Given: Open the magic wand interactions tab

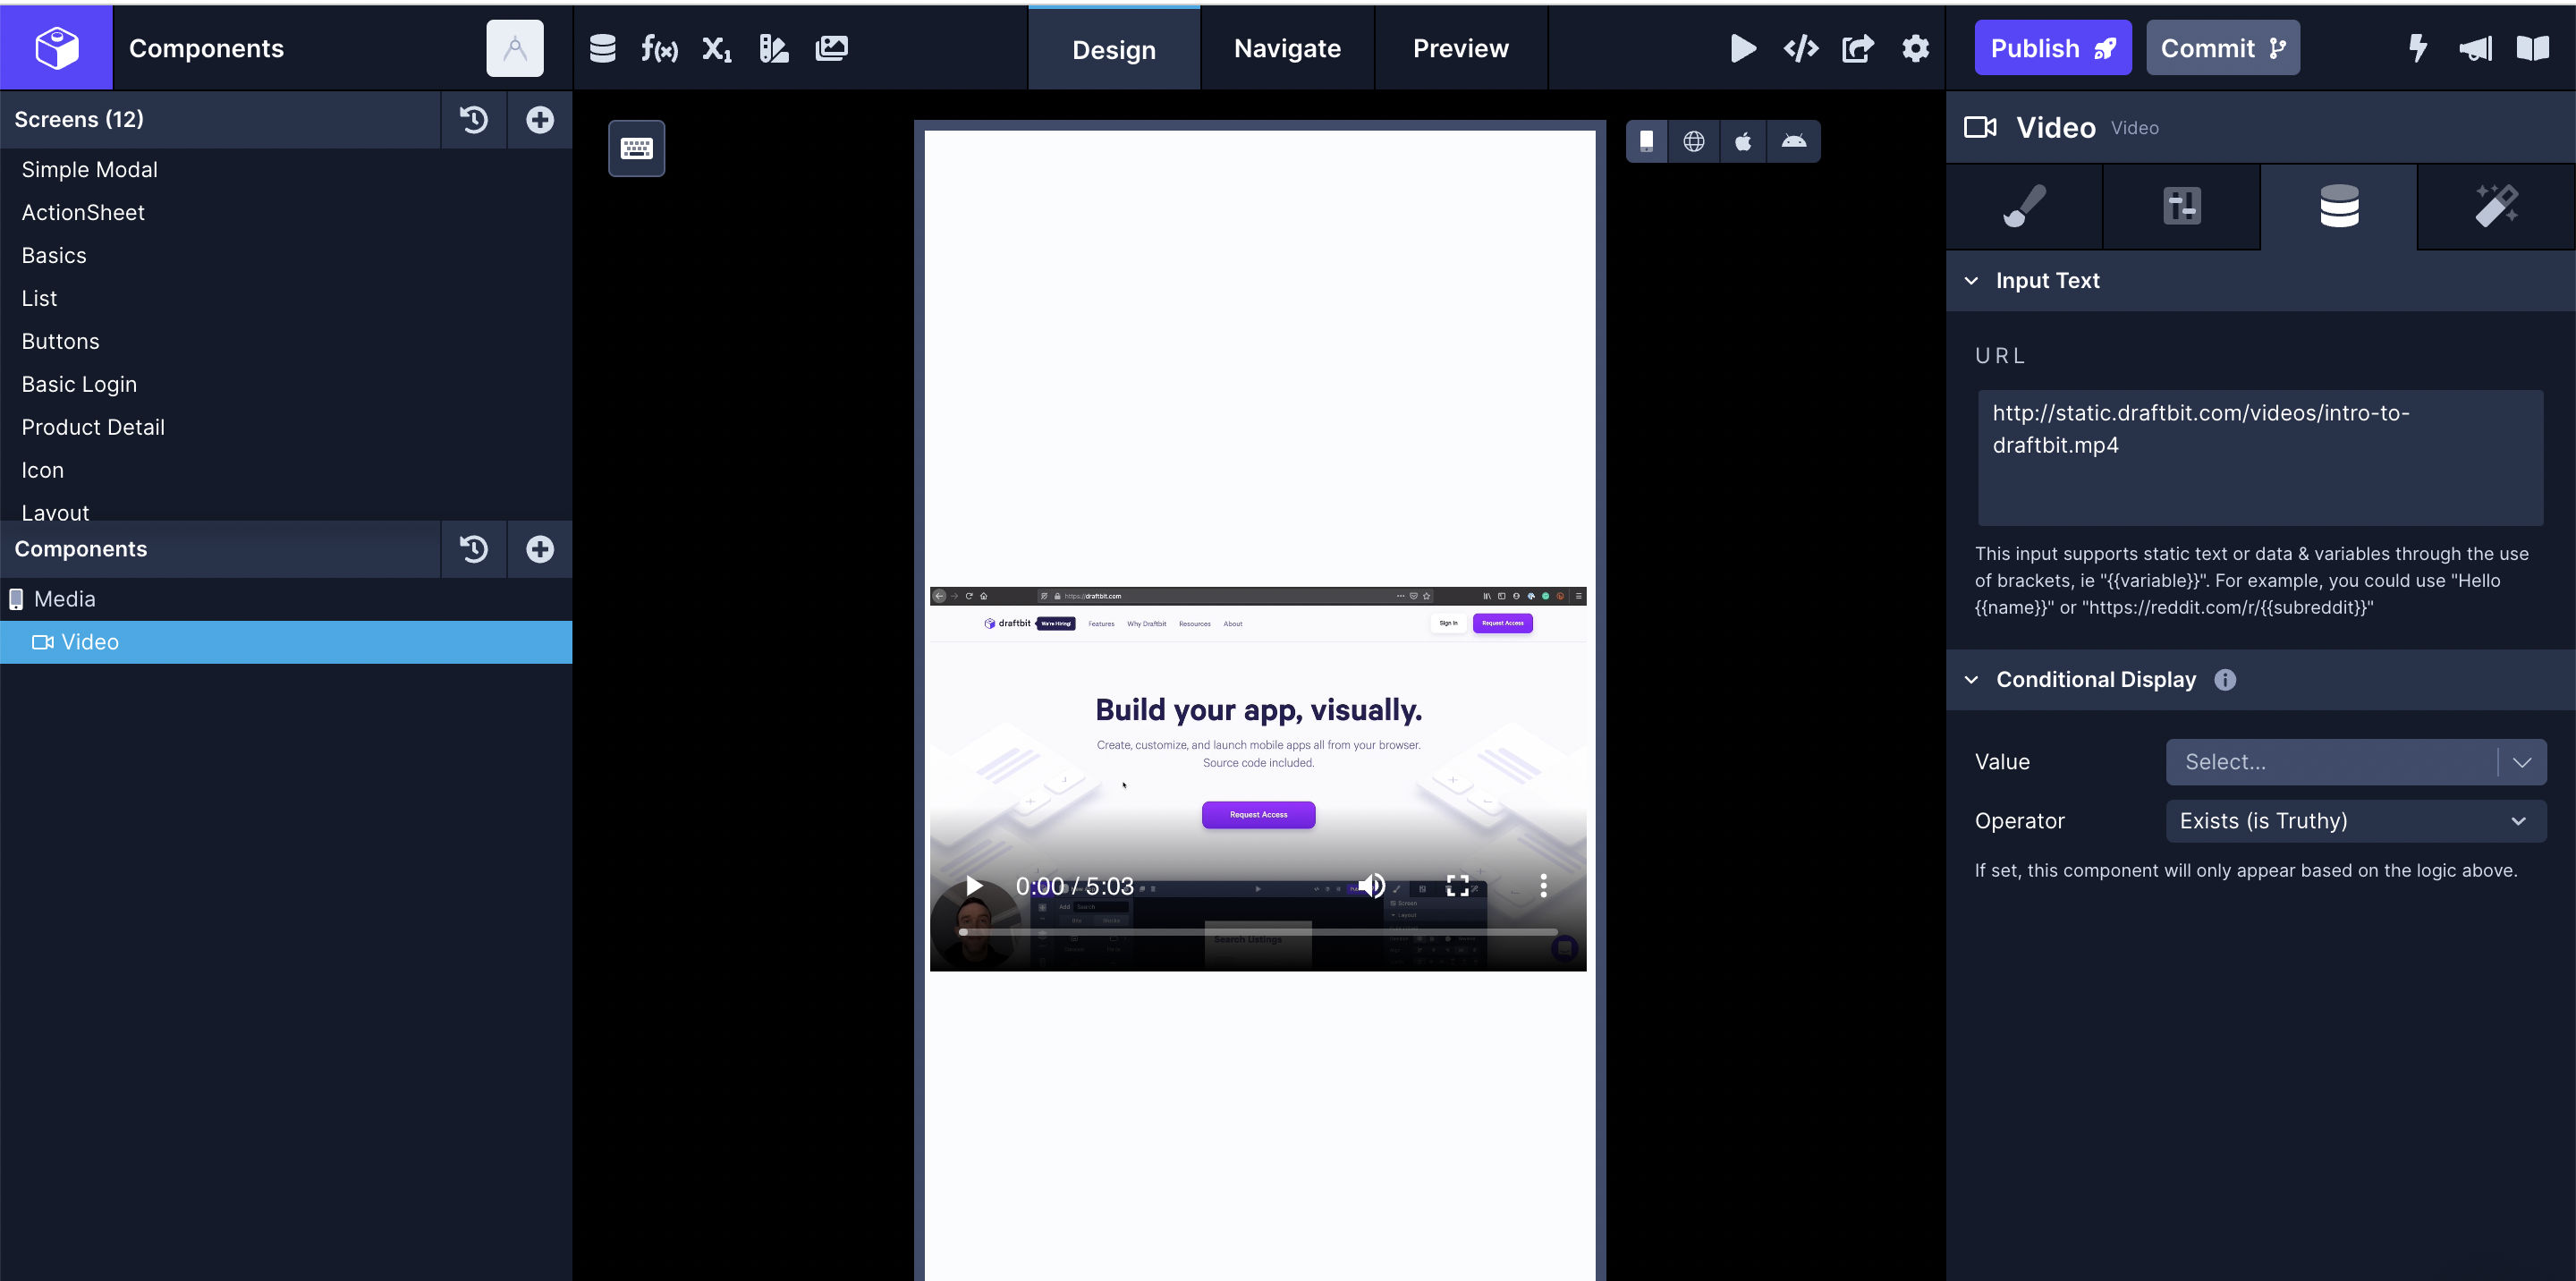Looking at the screenshot, I should [x=2496, y=207].
